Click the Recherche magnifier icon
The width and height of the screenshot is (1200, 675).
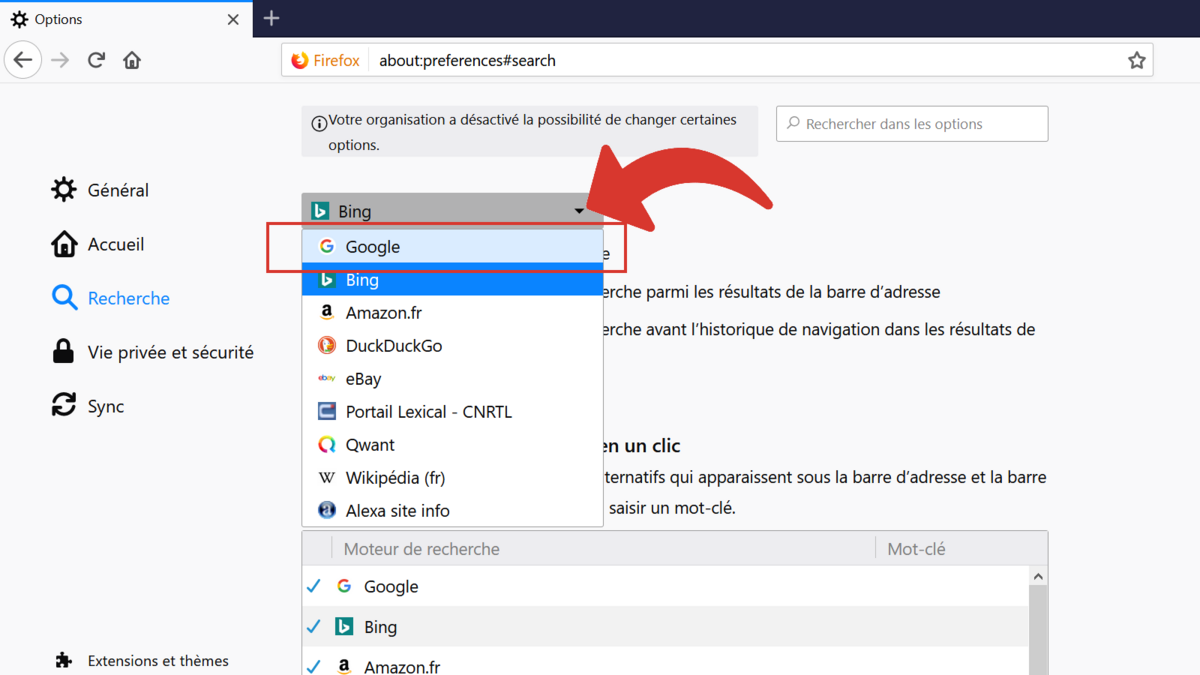(63, 297)
